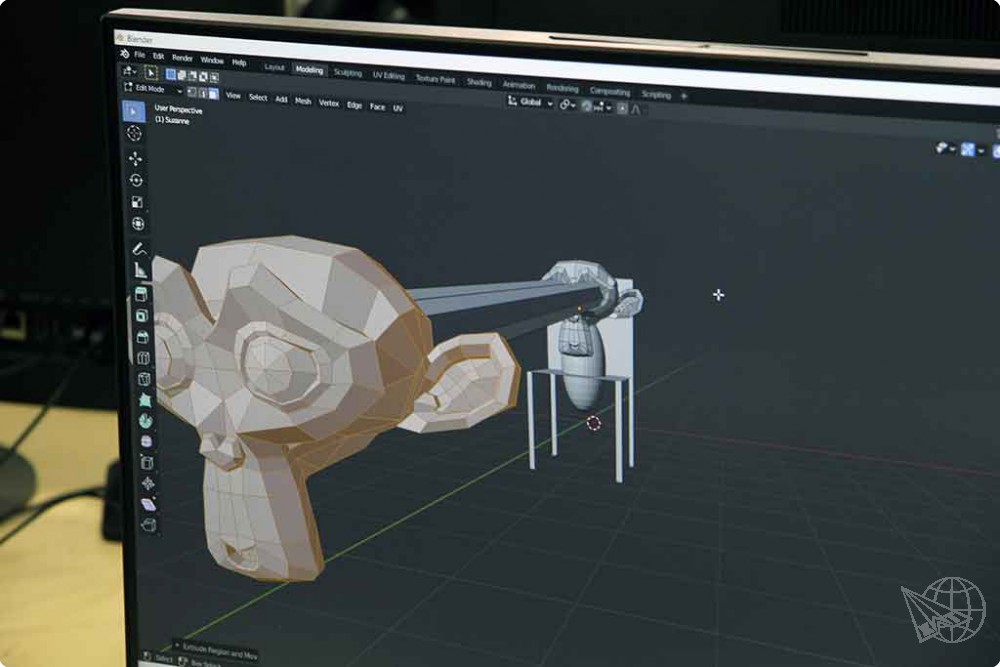Image resolution: width=1000 pixels, height=667 pixels.
Task: Open the Help menu
Action: [x=239, y=62]
